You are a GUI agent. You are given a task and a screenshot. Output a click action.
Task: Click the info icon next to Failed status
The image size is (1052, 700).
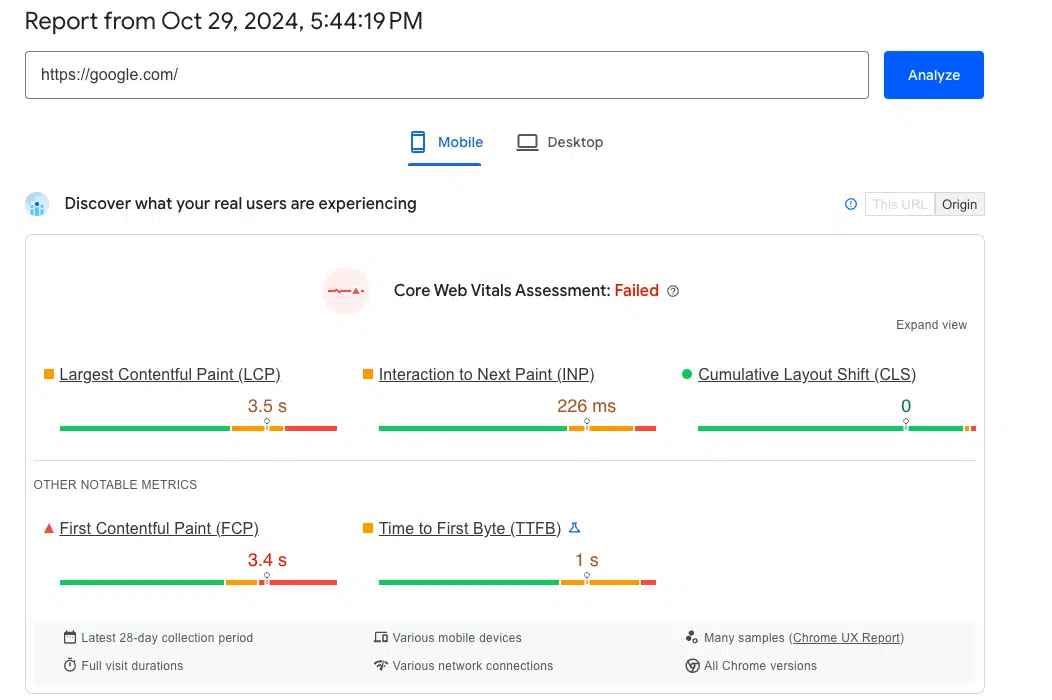coord(672,291)
